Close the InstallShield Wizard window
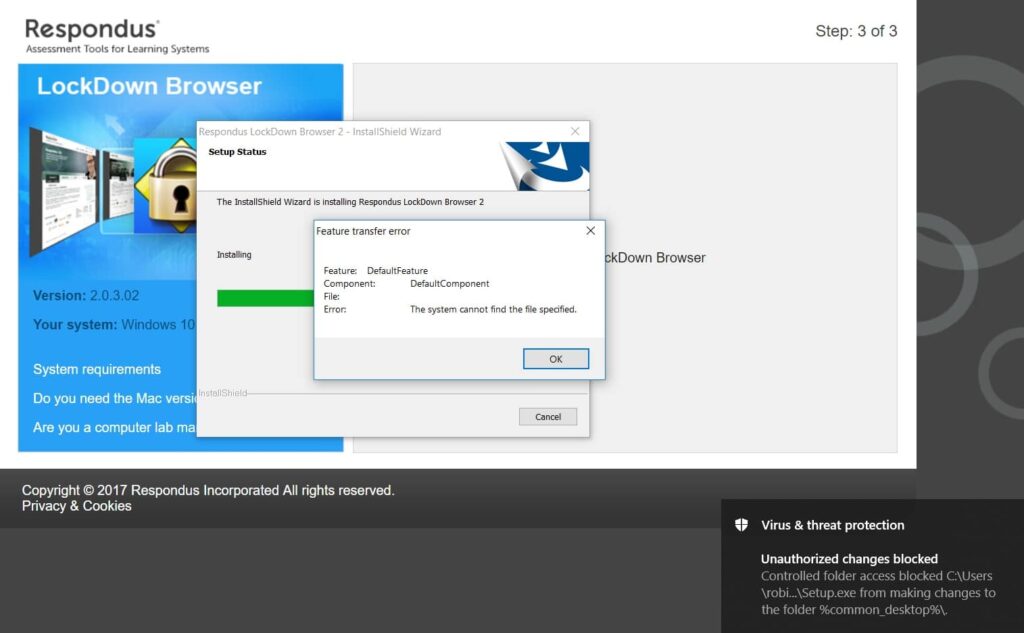This screenshot has height=633, width=1024. [x=575, y=131]
